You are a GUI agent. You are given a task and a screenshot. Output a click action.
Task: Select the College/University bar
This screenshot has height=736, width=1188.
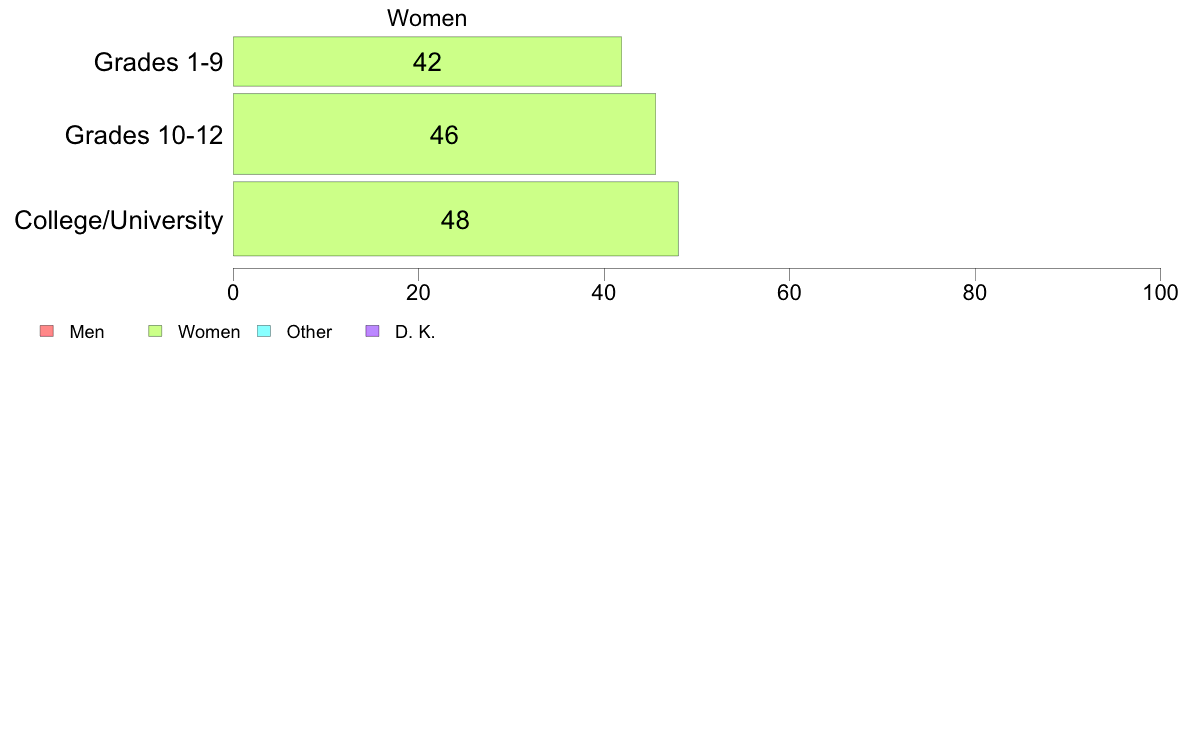(x=455, y=219)
